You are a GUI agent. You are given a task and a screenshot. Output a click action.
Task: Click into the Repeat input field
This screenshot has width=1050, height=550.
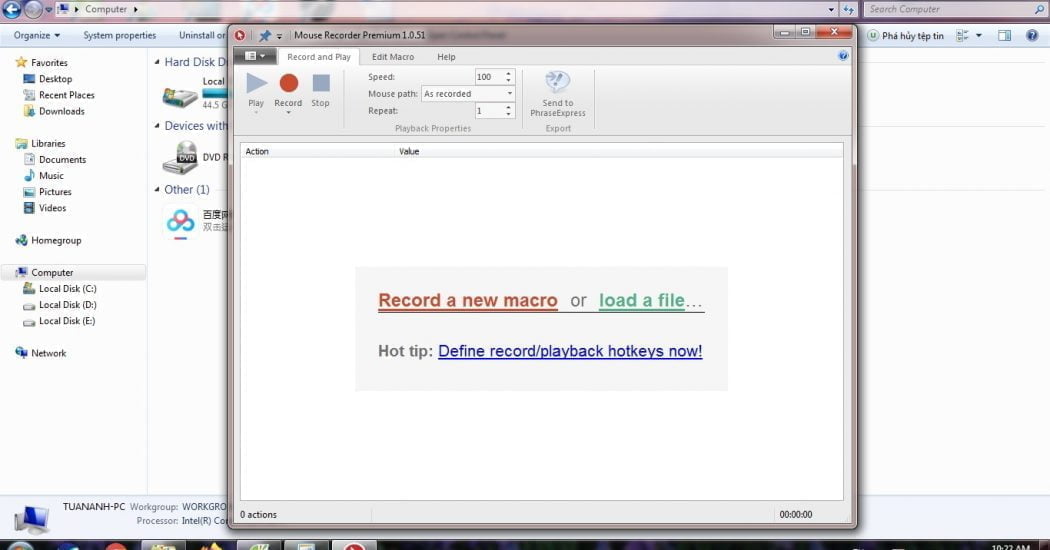[x=489, y=111]
